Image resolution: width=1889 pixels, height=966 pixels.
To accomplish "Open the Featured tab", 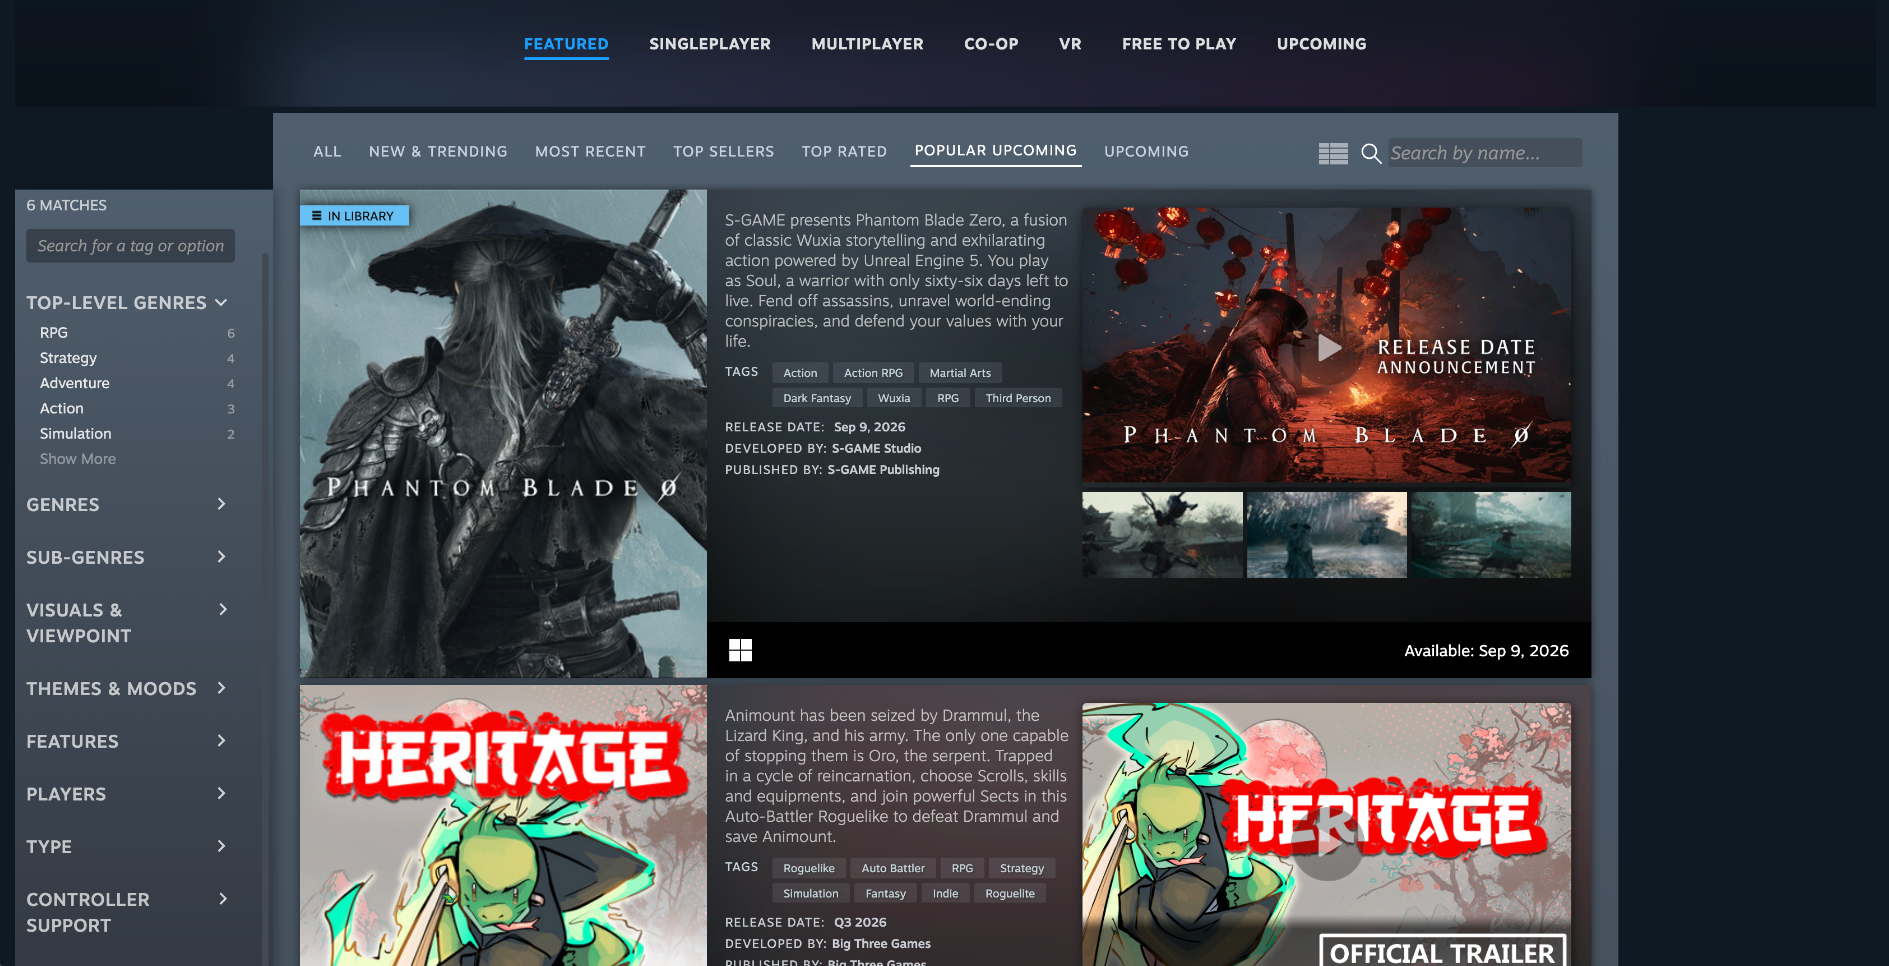I will (x=566, y=44).
